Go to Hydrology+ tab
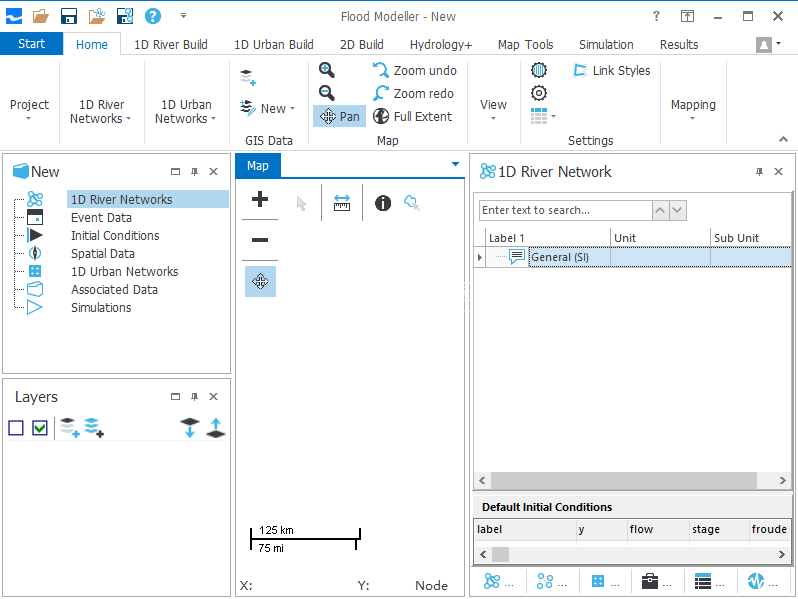Viewport: 798px width, 599px height. 441,44
